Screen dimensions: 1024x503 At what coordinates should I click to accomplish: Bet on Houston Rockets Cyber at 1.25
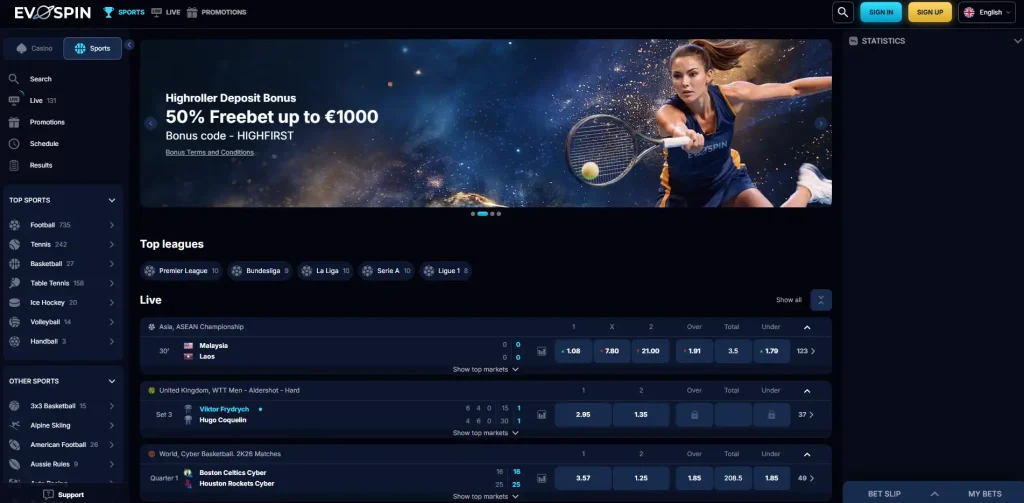[x=641, y=478]
